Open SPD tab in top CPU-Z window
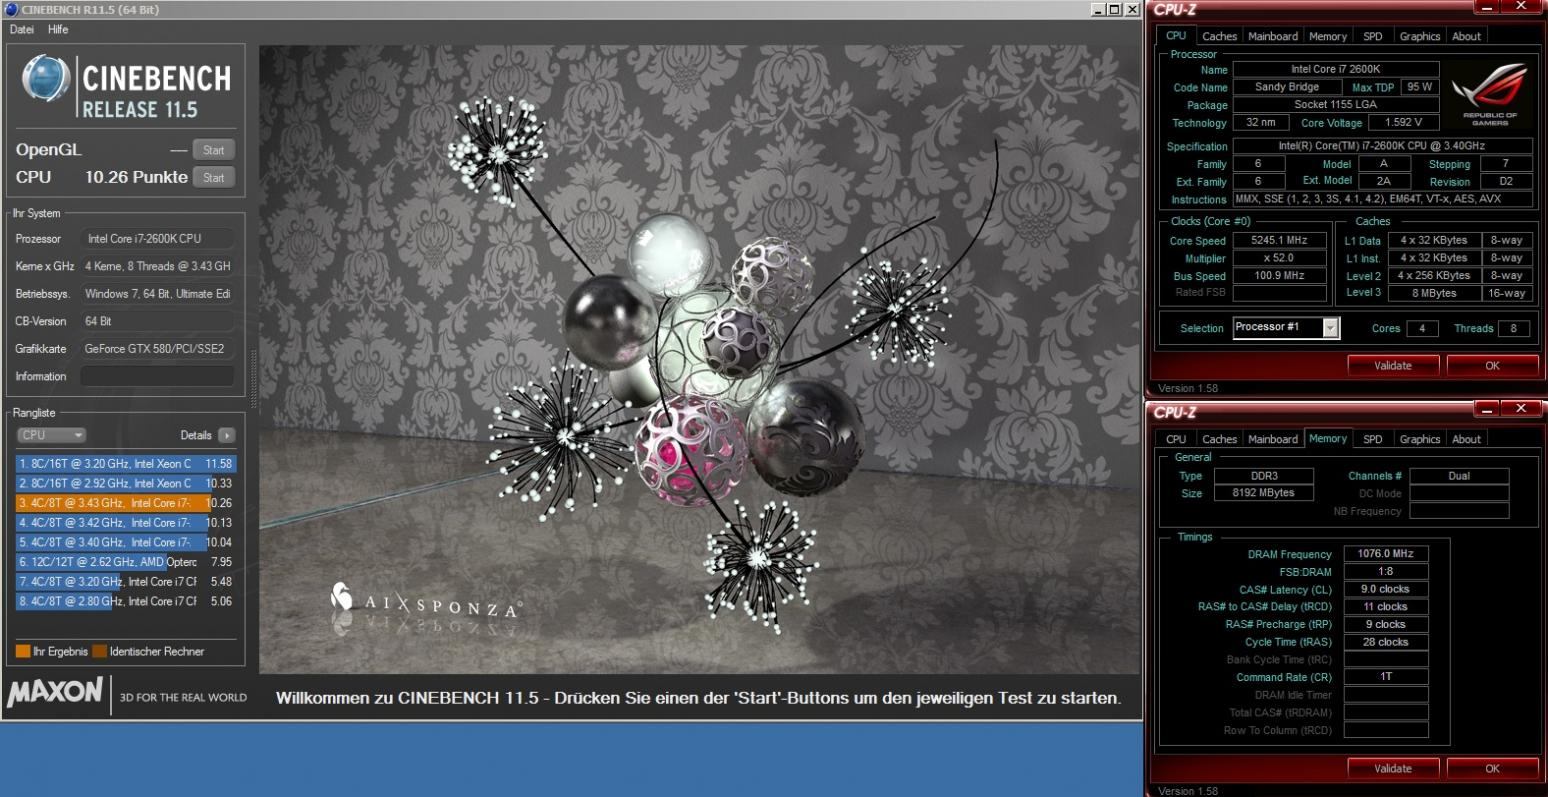This screenshot has width=1548, height=797. pos(1373,36)
